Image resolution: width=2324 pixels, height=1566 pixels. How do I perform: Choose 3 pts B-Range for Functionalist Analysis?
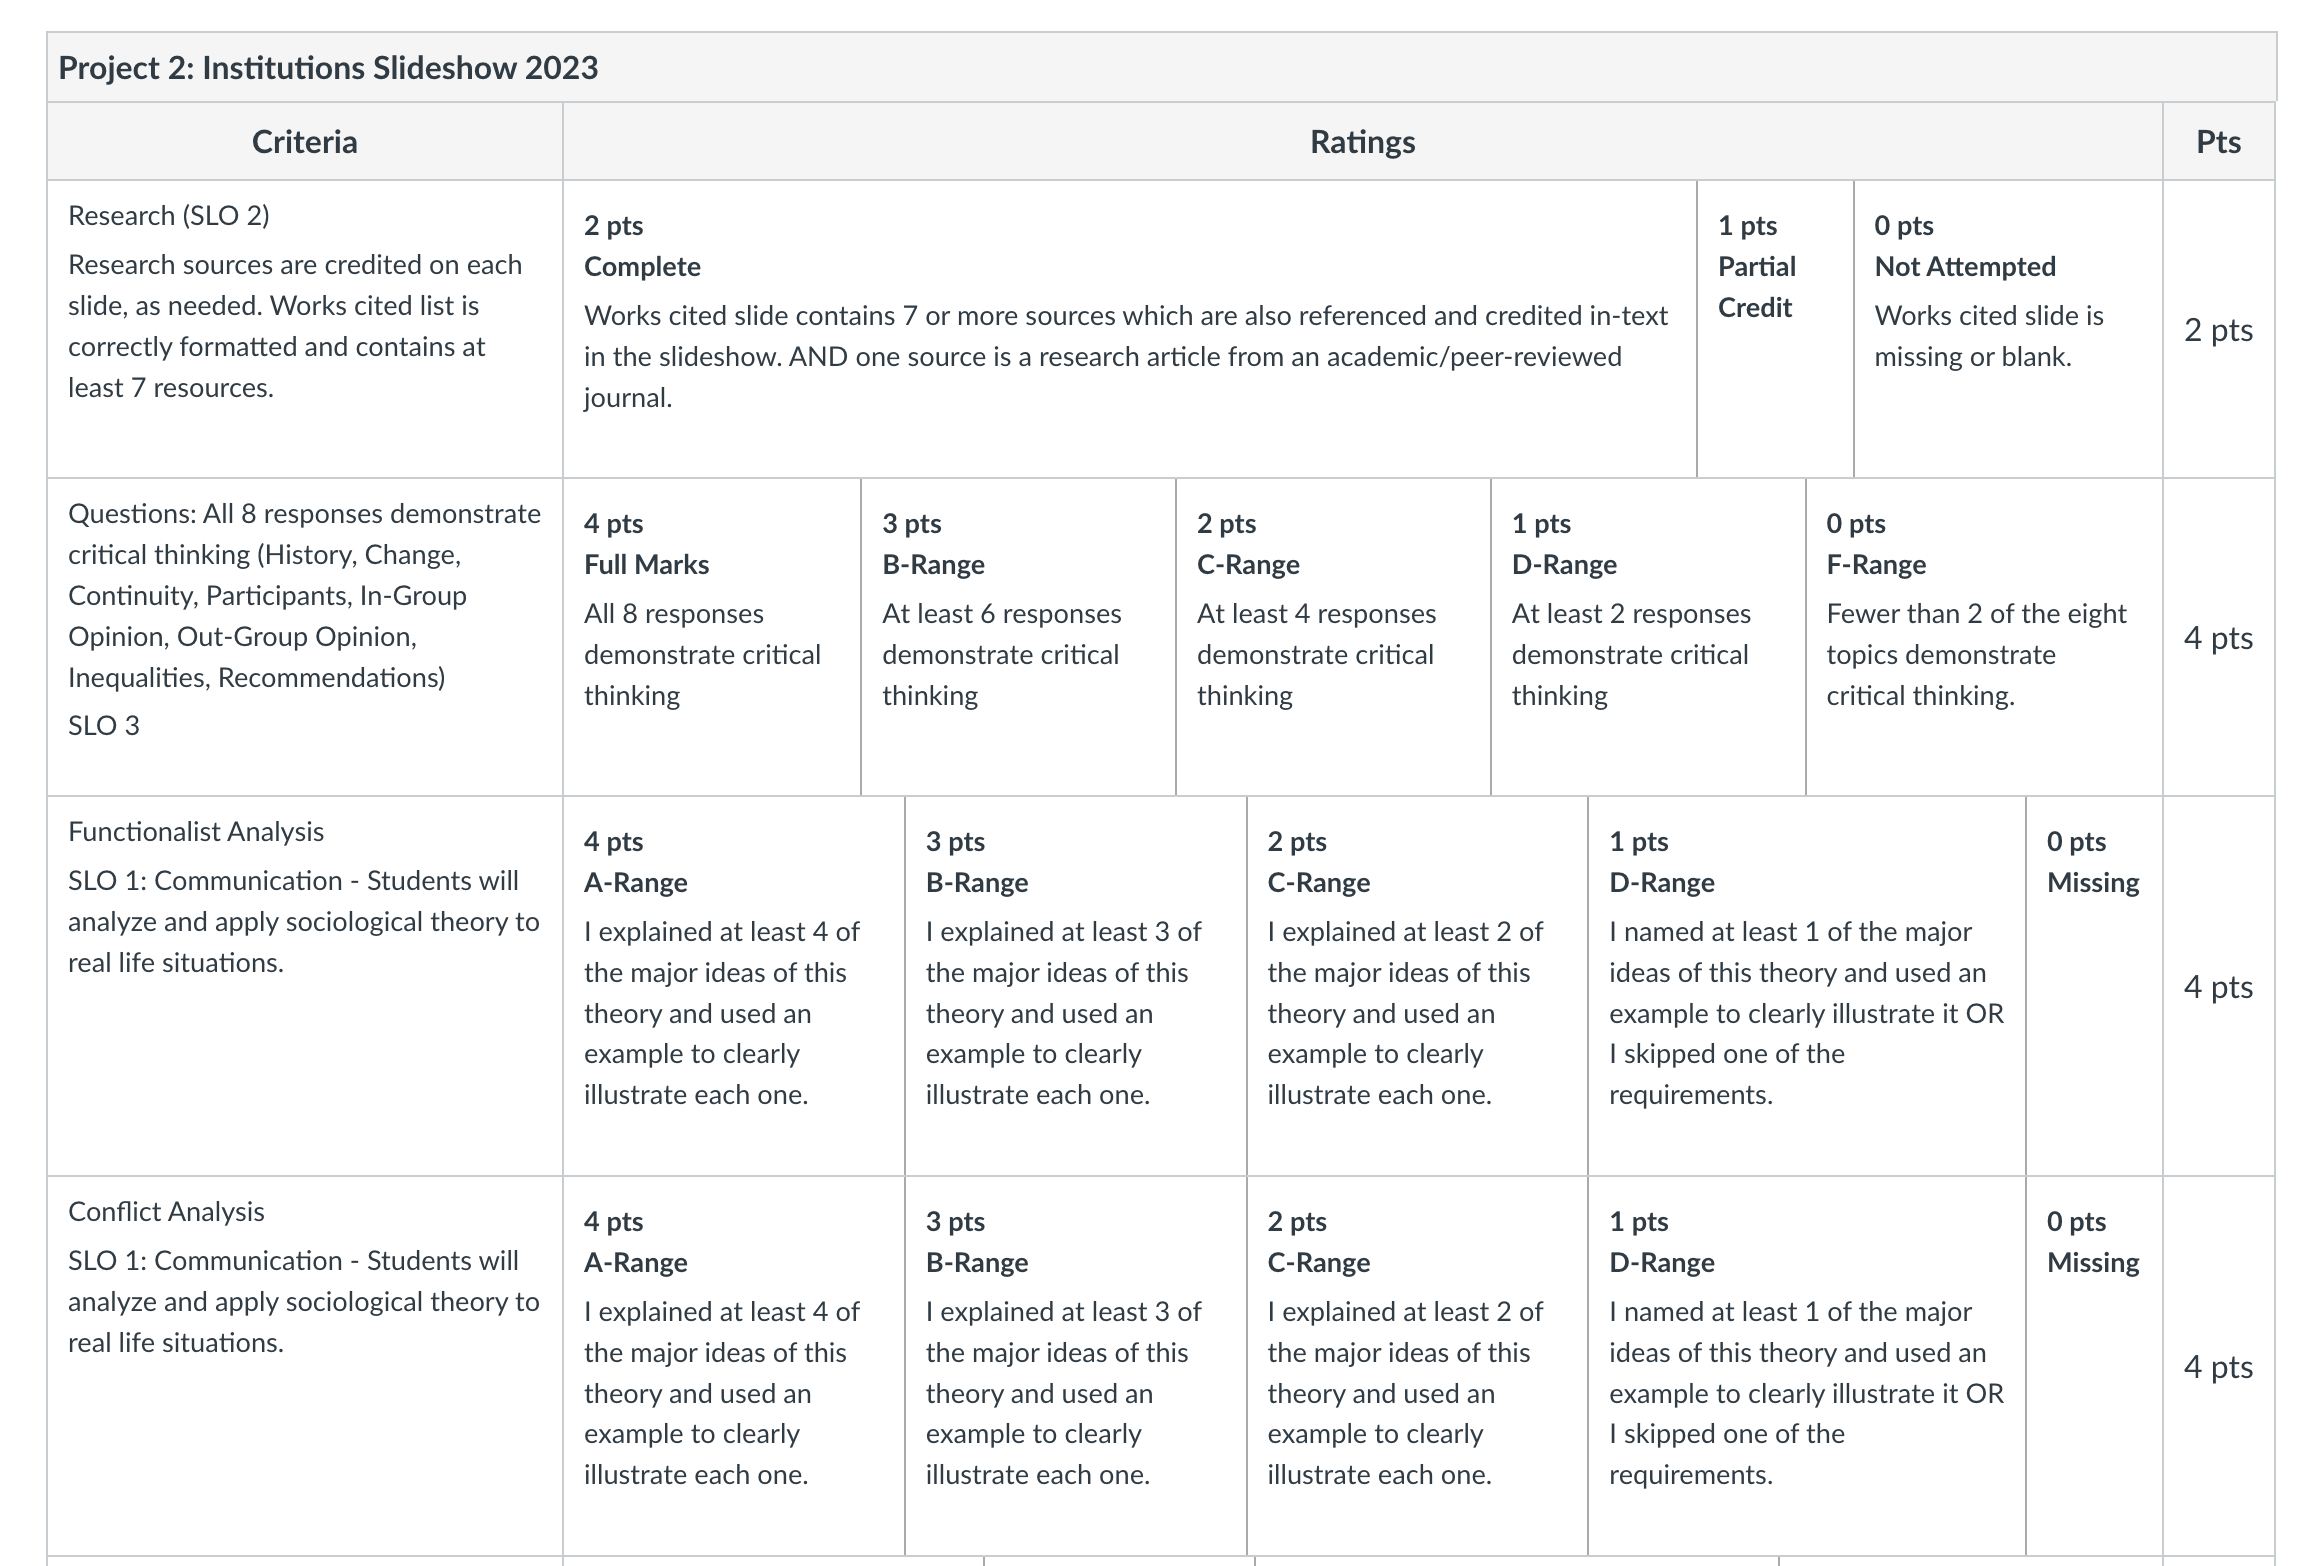point(1076,986)
